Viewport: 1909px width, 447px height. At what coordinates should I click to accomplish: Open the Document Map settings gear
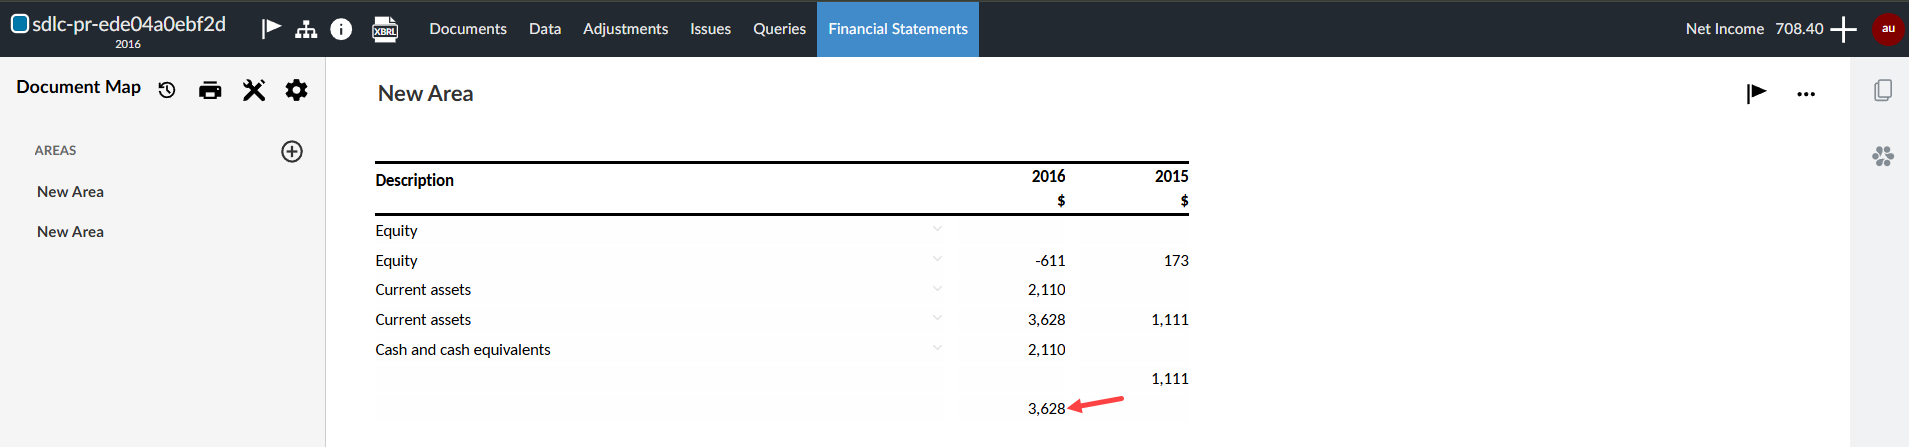[x=296, y=90]
